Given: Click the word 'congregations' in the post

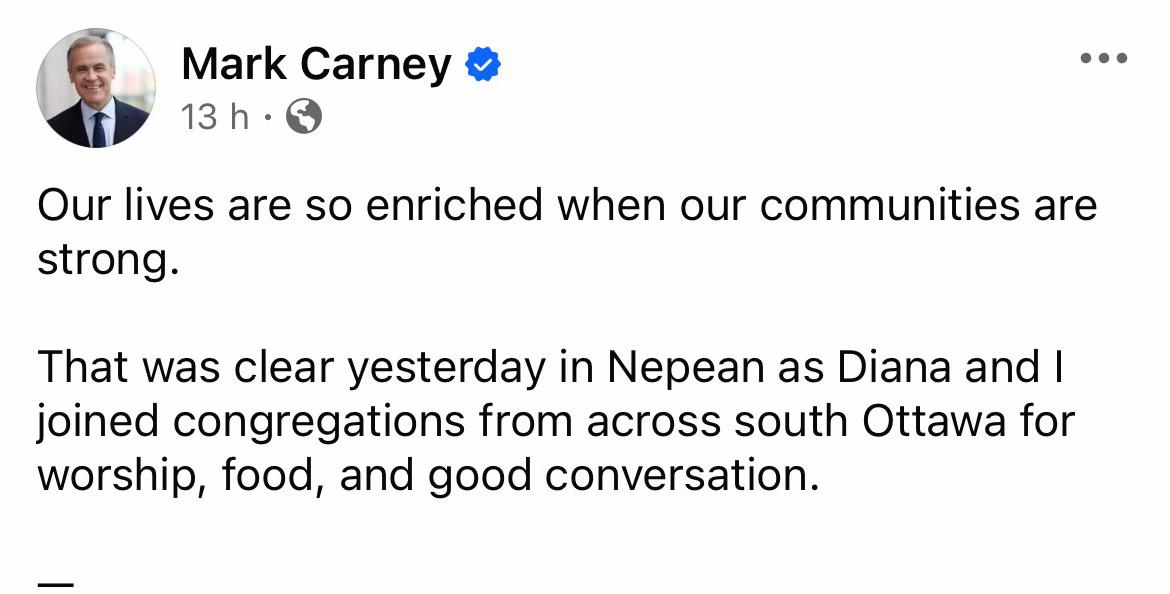Looking at the screenshot, I should [x=319, y=423].
